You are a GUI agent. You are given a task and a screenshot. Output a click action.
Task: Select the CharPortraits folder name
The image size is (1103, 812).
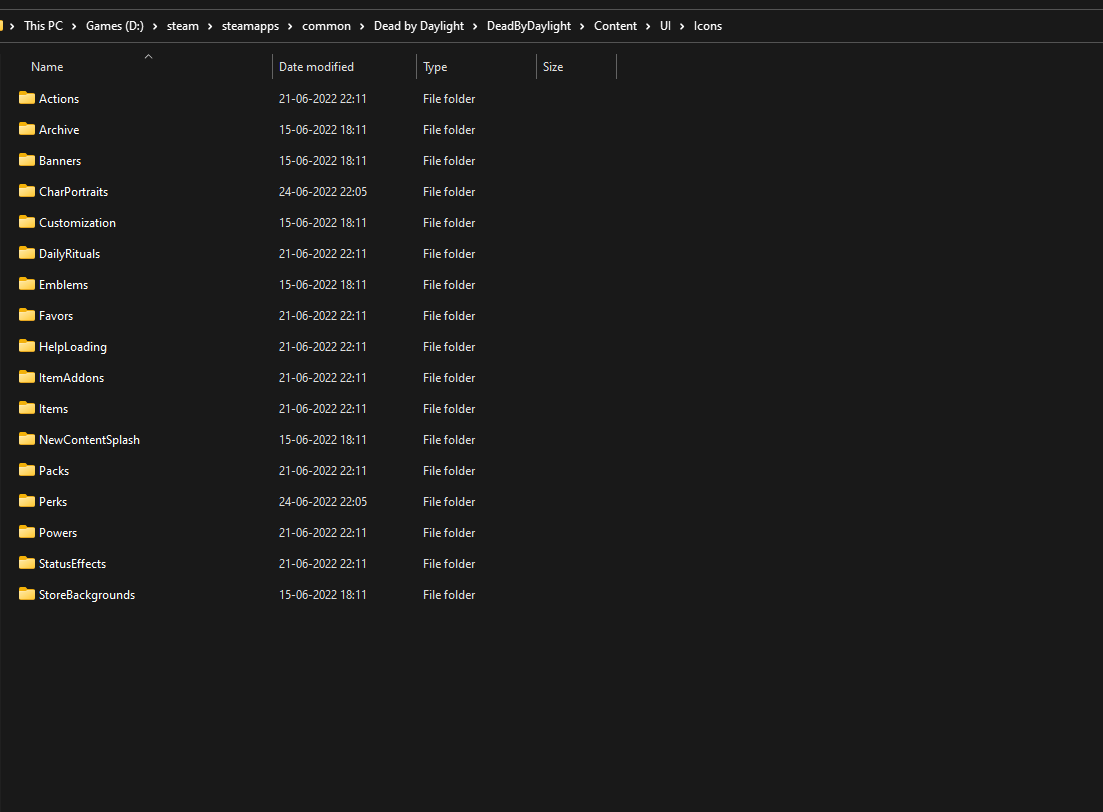point(73,192)
